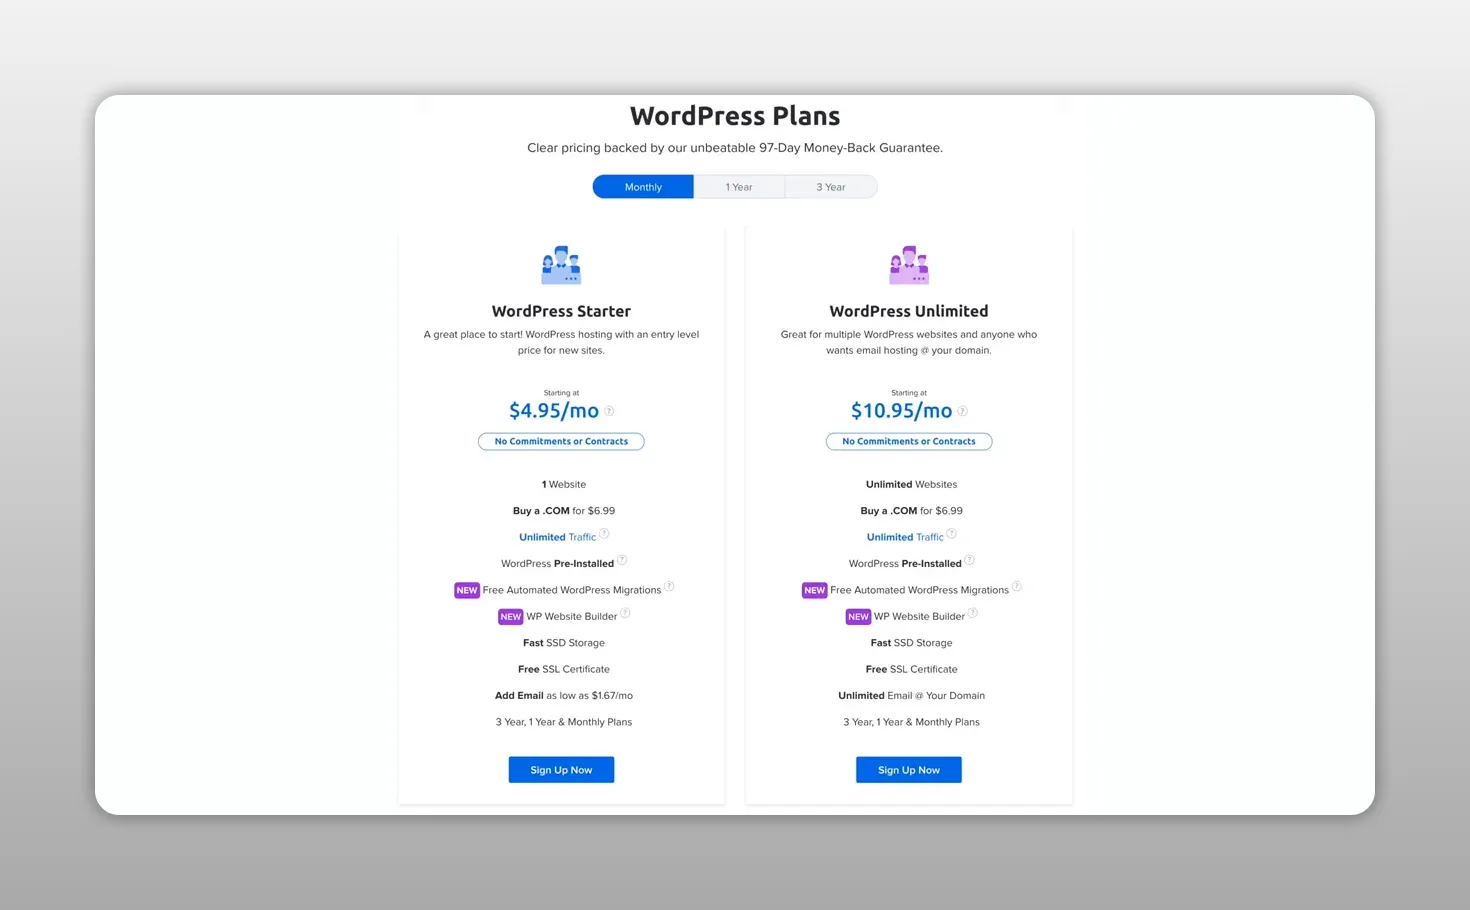
Task: Click 'Fast SSD Storage' in Unlimited plan
Action: coord(911,643)
